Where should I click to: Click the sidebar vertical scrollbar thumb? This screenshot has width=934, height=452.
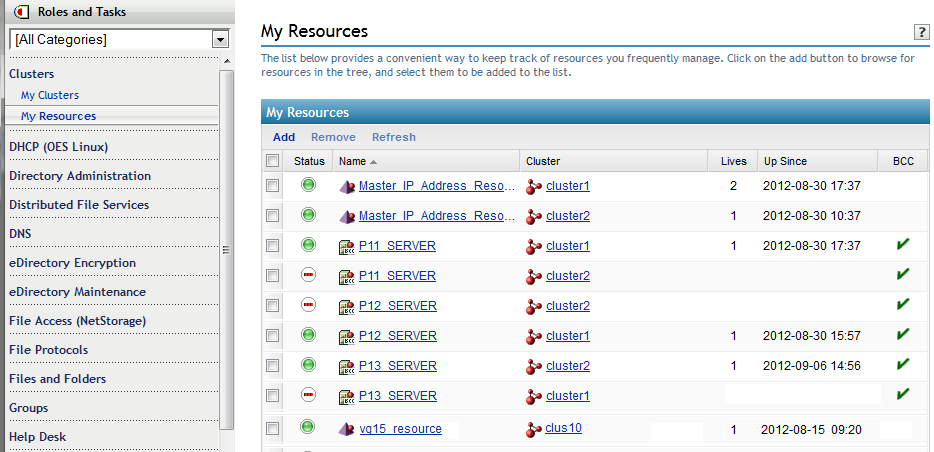pos(226,250)
